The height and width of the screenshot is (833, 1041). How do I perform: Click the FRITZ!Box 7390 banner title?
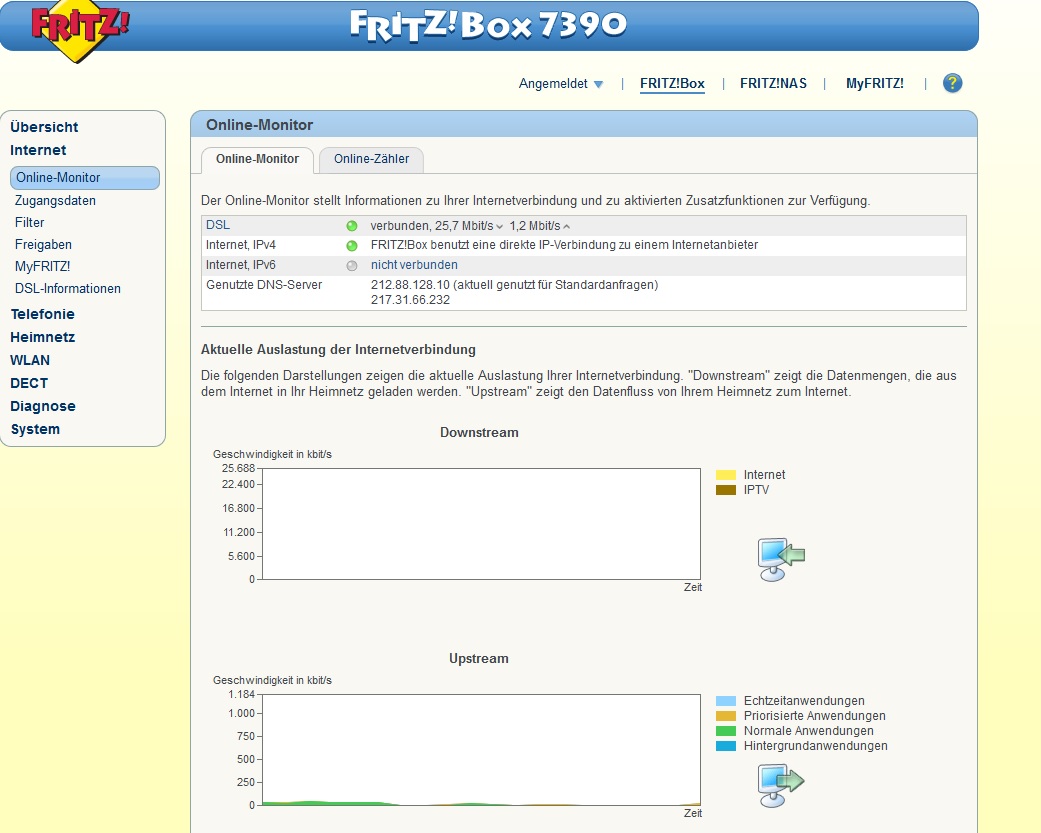(x=488, y=25)
